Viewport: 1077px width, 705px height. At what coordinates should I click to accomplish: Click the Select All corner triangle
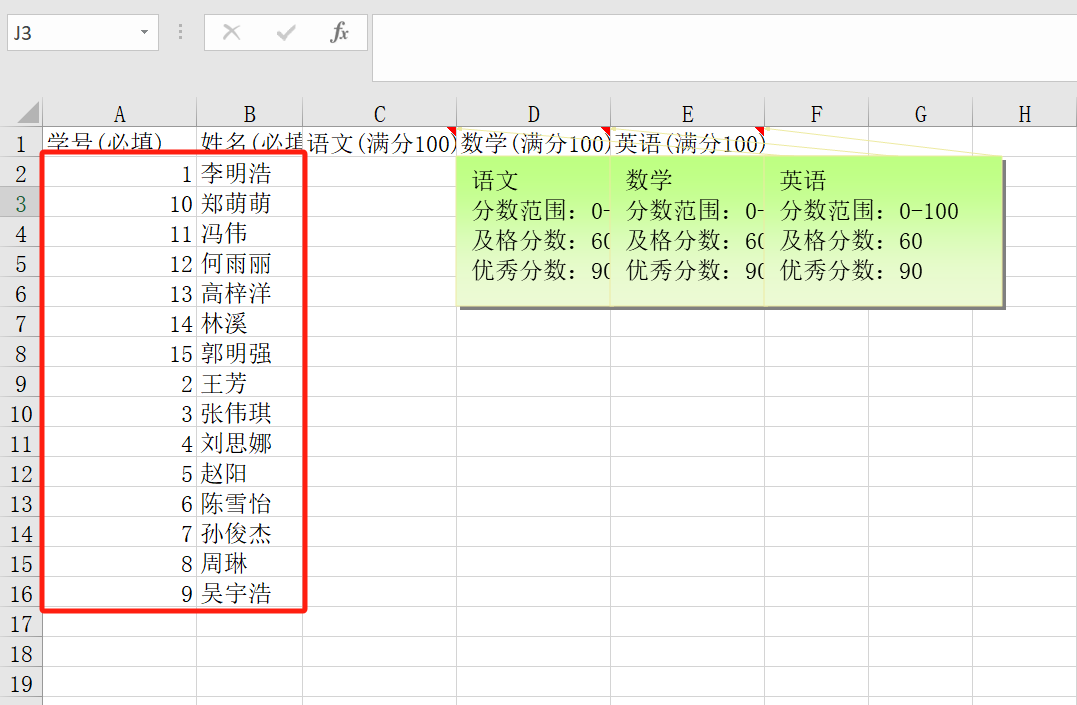pos(28,112)
